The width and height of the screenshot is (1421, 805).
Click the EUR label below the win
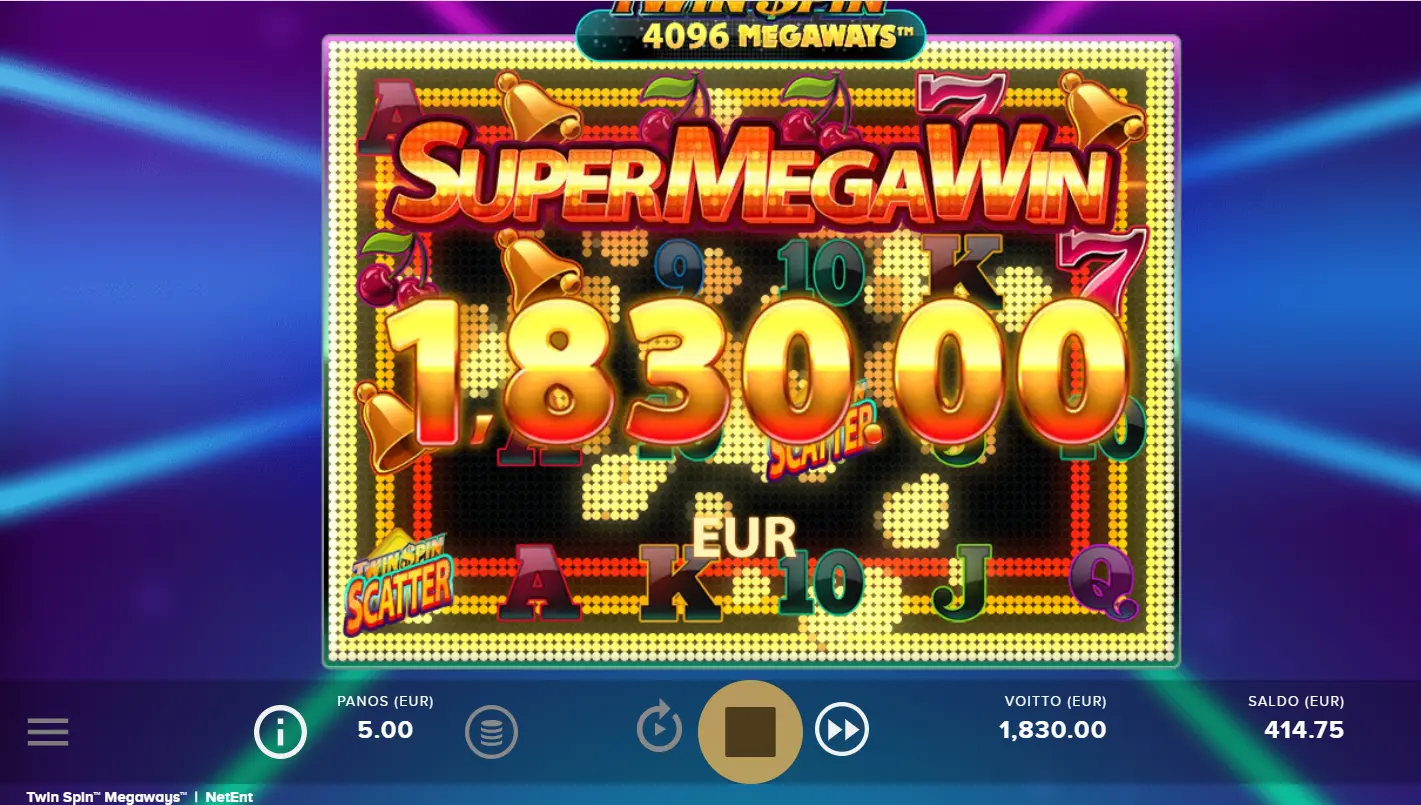pyautogui.click(x=744, y=537)
